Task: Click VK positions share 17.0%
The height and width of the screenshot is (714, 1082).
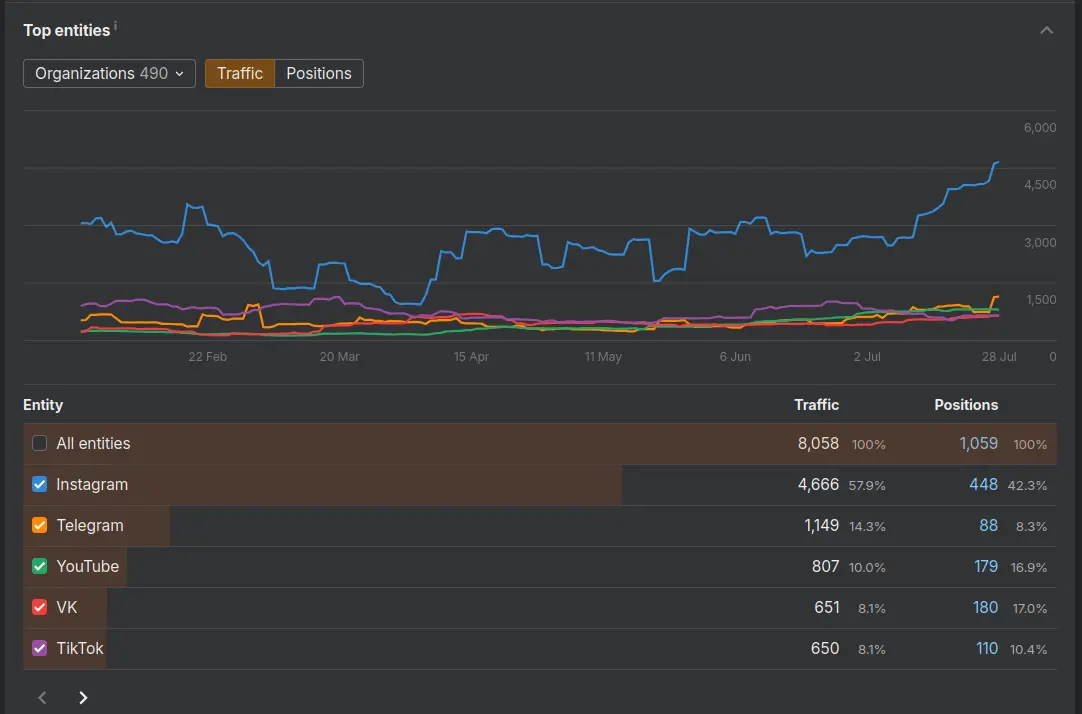Action: click(1030, 608)
